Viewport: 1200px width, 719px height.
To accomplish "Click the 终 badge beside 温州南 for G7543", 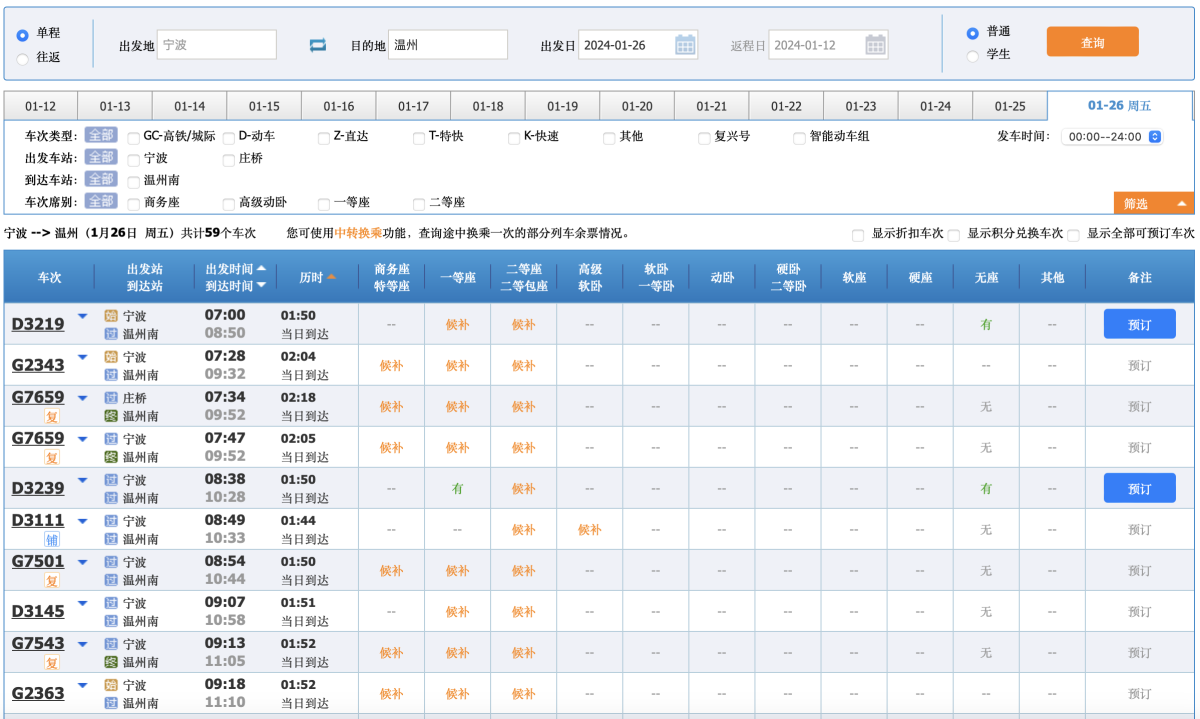I will pos(112,662).
